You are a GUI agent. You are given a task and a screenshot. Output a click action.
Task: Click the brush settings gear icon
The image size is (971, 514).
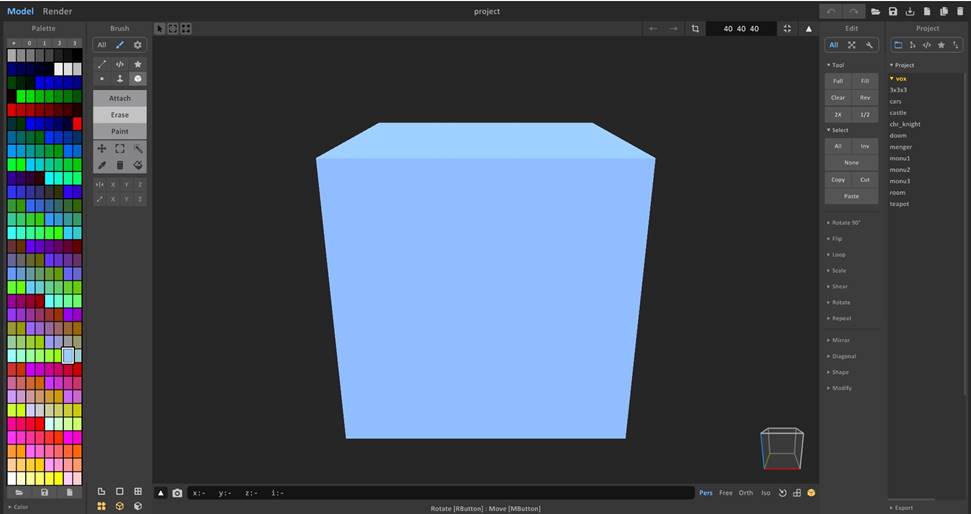click(x=138, y=45)
